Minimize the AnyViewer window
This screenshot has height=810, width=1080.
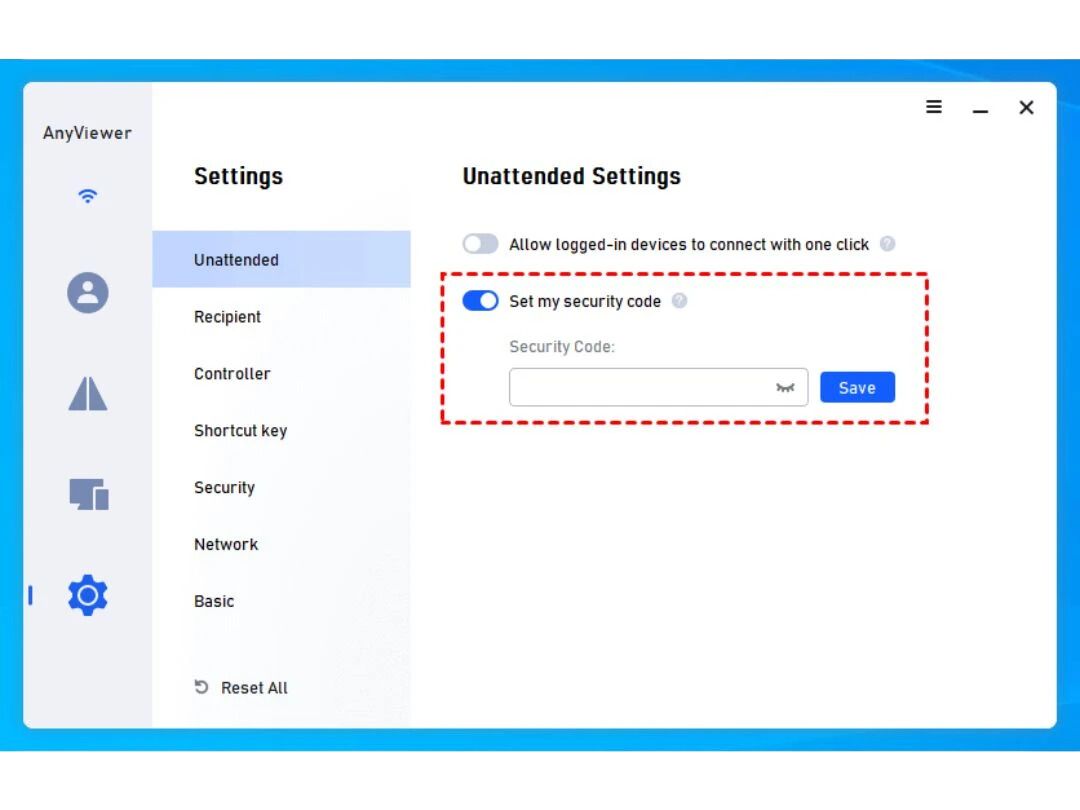pyautogui.click(x=980, y=110)
